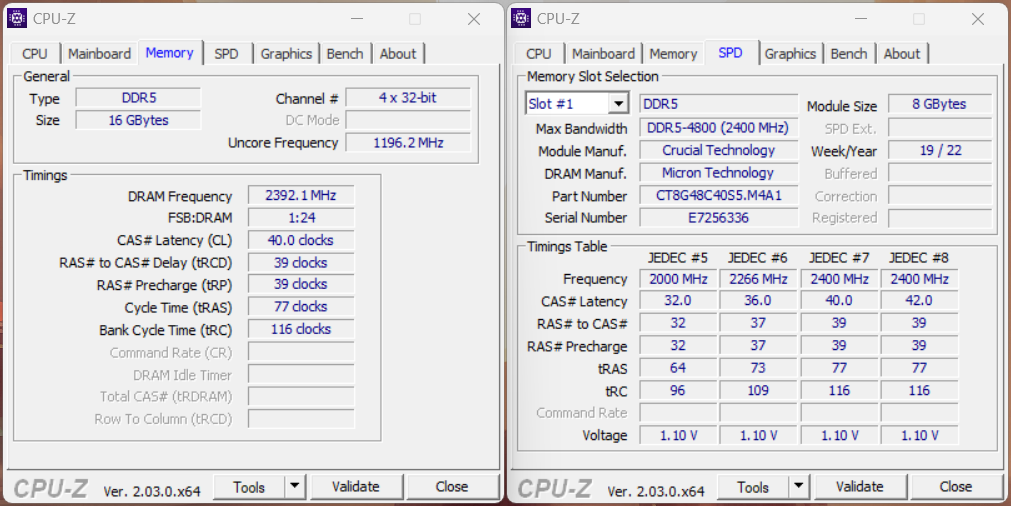Click the JEDEC #6 frequency 2266 MHz cell
The width and height of the screenshot is (1011, 506).
pyautogui.click(x=758, y=279)
